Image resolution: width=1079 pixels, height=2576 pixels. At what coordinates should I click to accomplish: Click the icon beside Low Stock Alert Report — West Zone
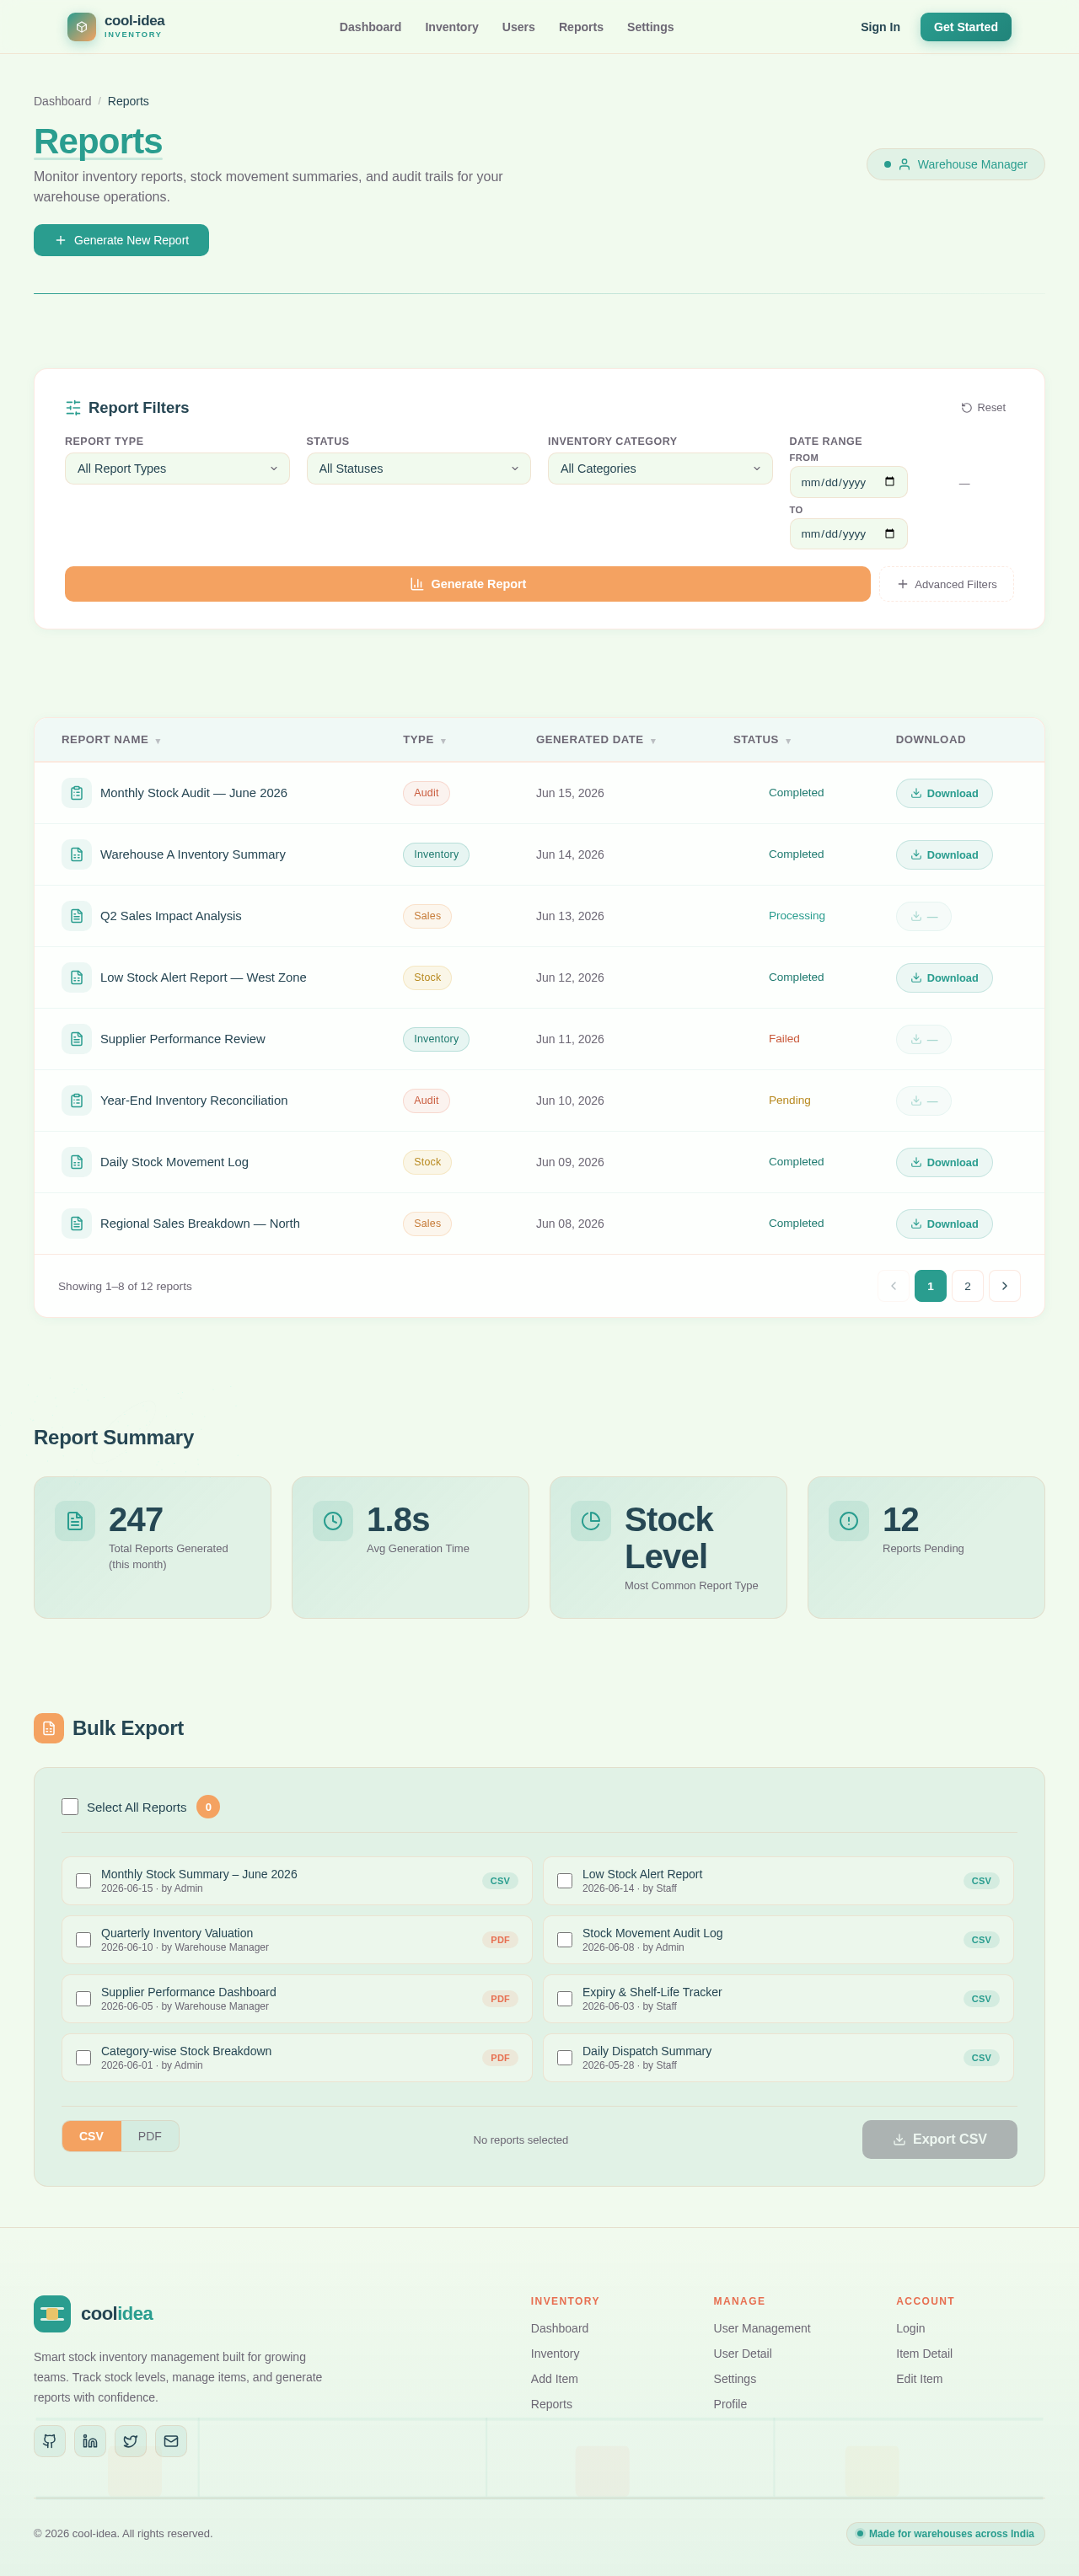pos(76,978)
